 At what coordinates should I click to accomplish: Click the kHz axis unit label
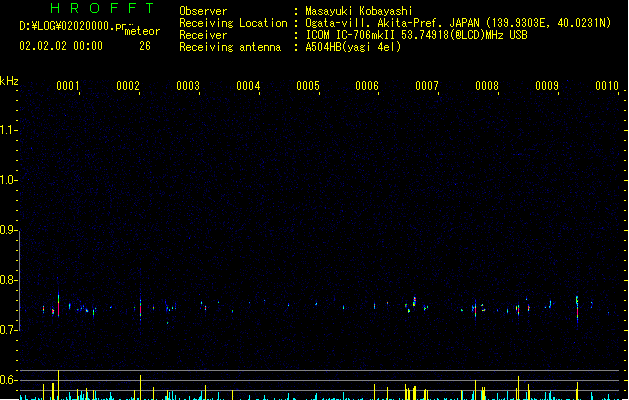[x=9, y=81]
